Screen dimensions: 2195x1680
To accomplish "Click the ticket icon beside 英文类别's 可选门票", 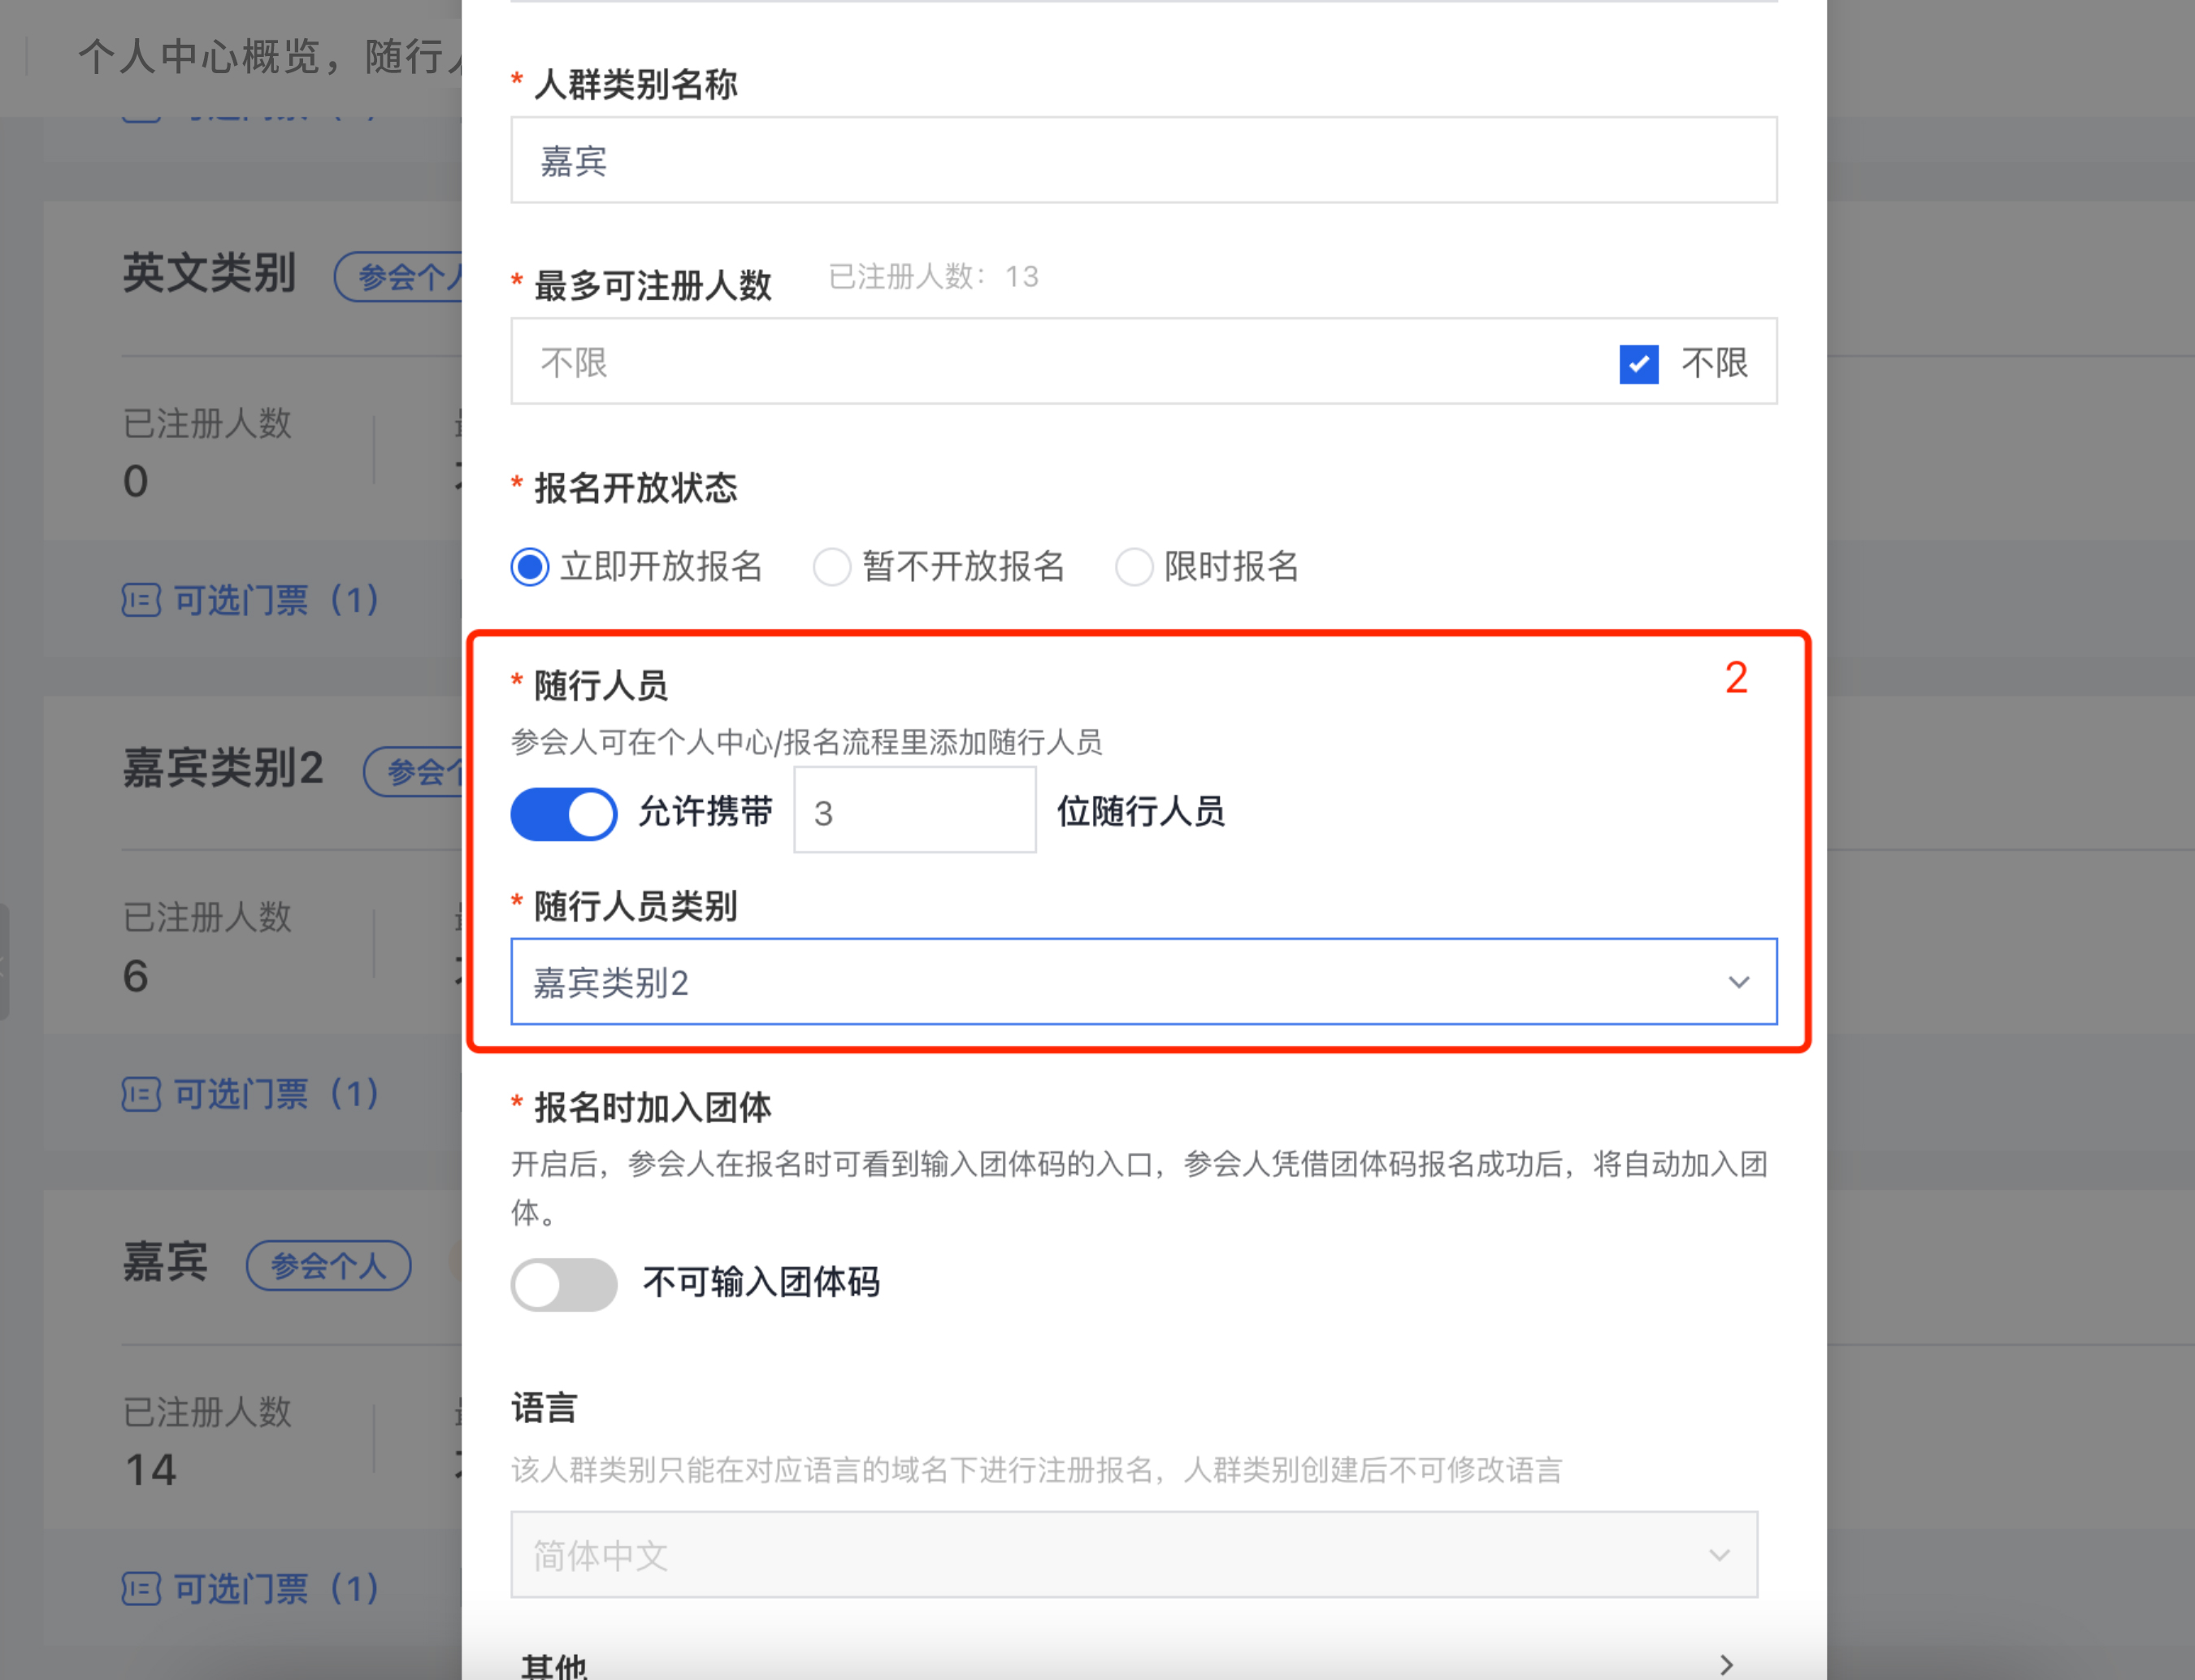I will [143, 600].
